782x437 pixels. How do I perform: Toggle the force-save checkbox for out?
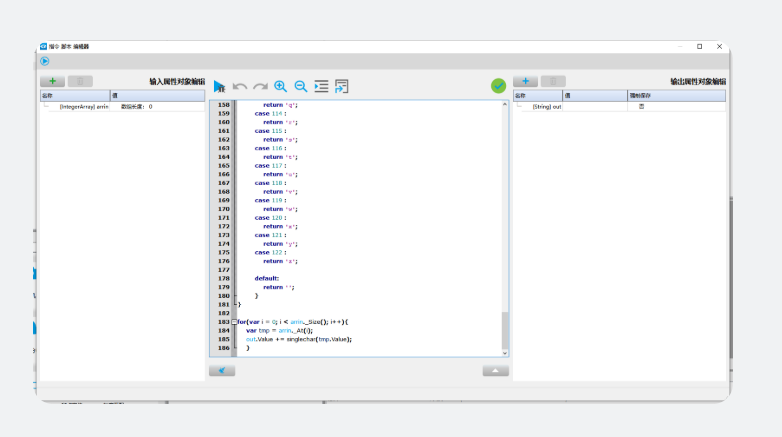coord(642,106)
